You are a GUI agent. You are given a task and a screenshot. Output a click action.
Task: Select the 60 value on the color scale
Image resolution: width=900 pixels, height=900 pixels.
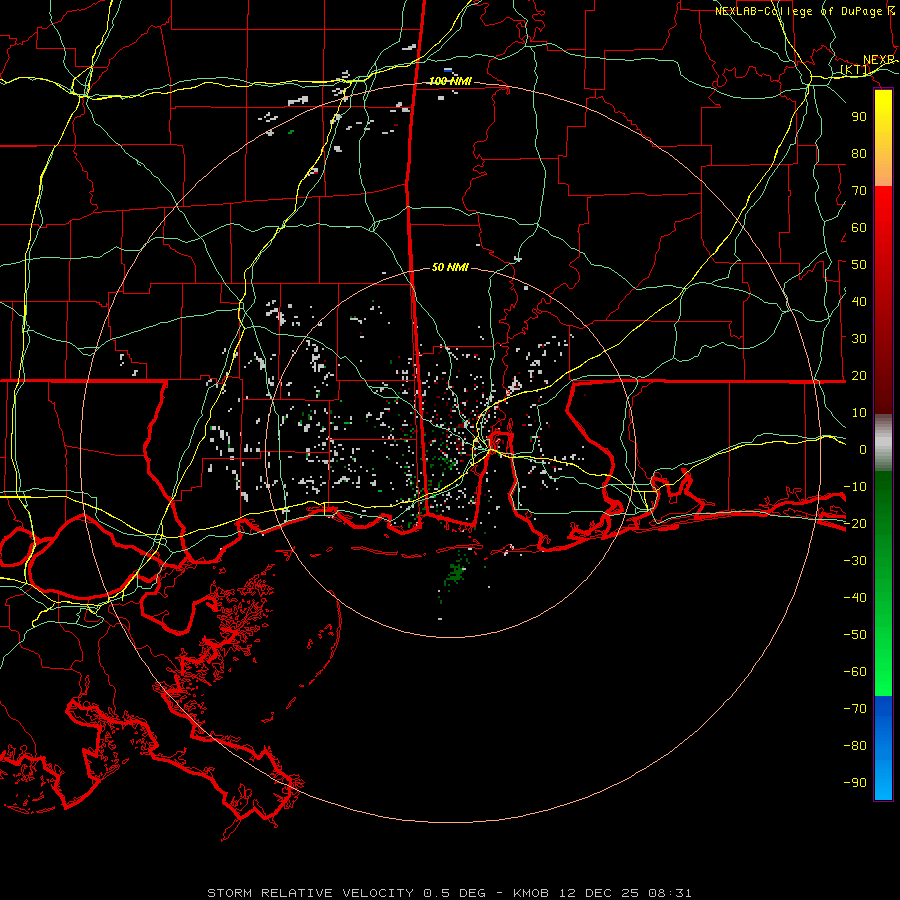pyautogui.click(x=859, y=227)
